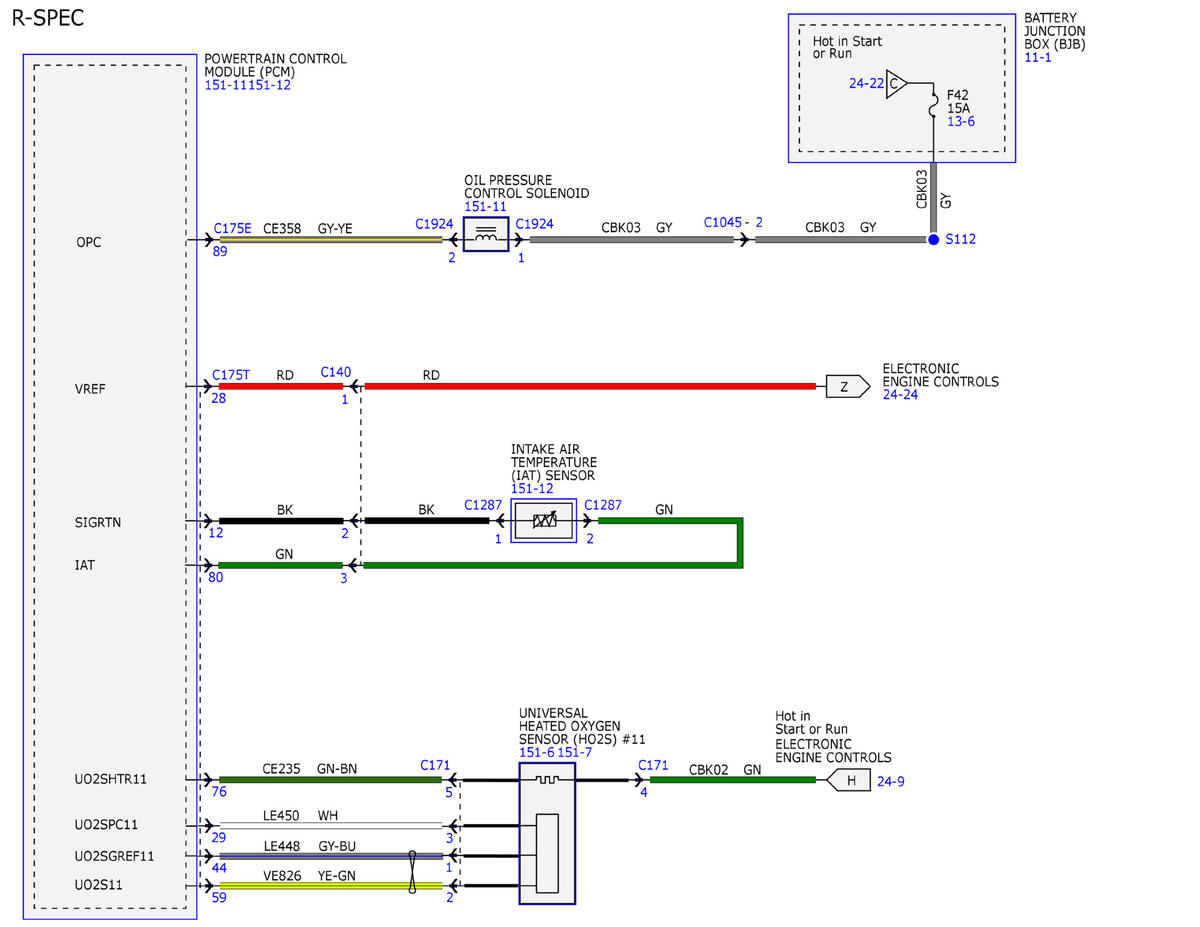1200x927 pixels.
Task: Select the UO2S11 pin label
Action: [98, 885]
